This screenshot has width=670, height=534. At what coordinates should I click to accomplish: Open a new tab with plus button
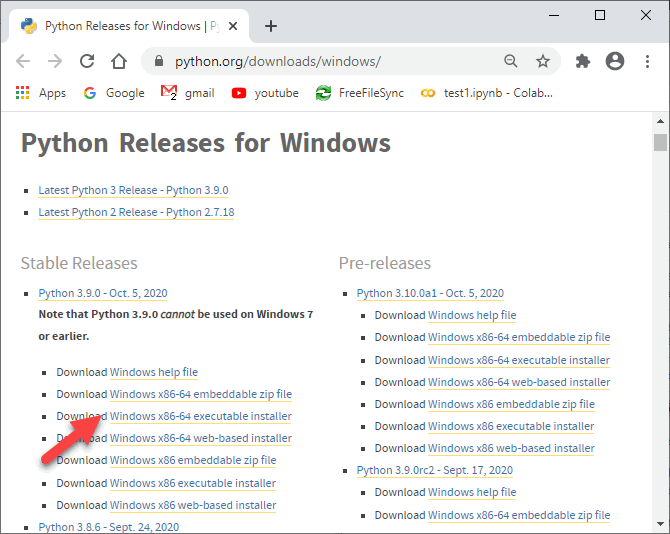tap(270, 26)
